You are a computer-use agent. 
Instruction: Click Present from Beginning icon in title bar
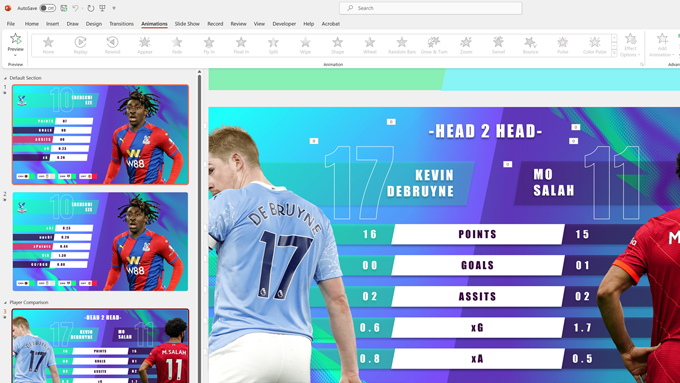point(102,8)
